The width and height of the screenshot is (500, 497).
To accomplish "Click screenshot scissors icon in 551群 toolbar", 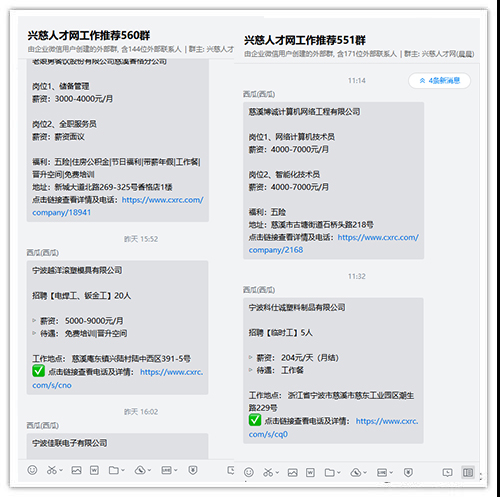I will [268, 472].
